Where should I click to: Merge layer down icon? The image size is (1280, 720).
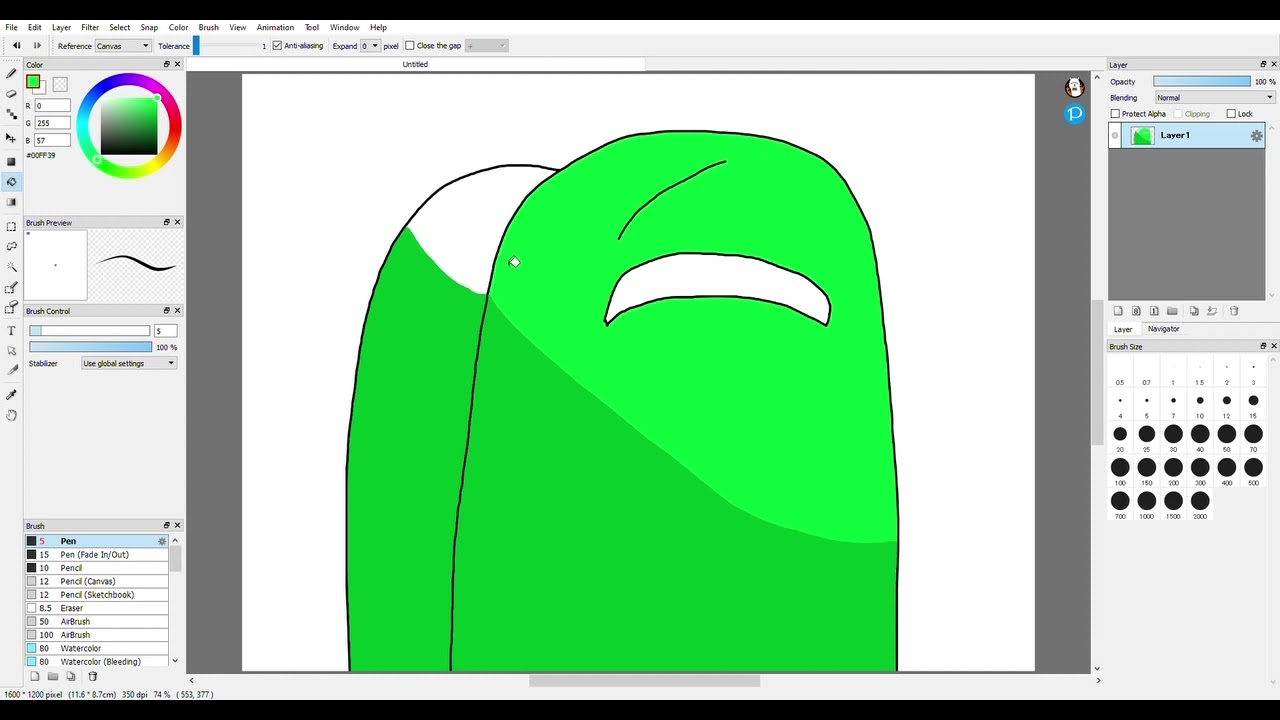click(1212, 311)
